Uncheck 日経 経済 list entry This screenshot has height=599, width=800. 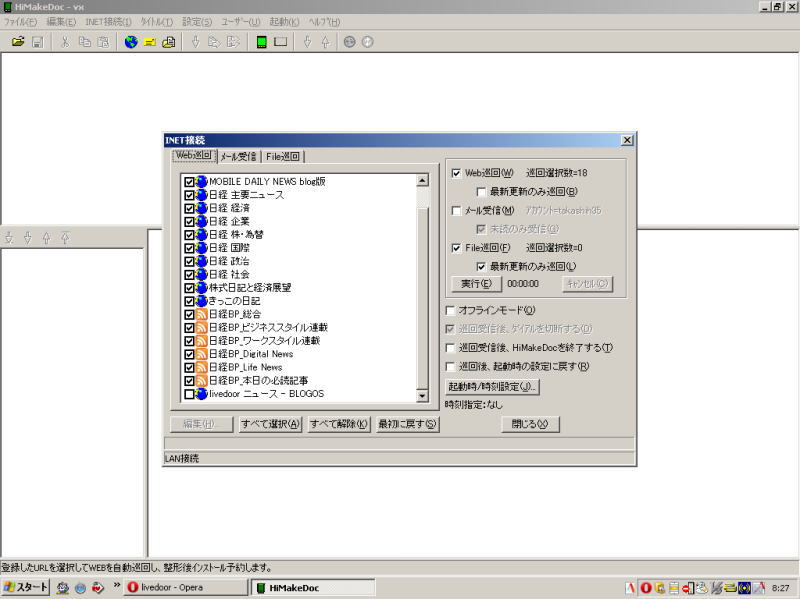coord(189,208)
